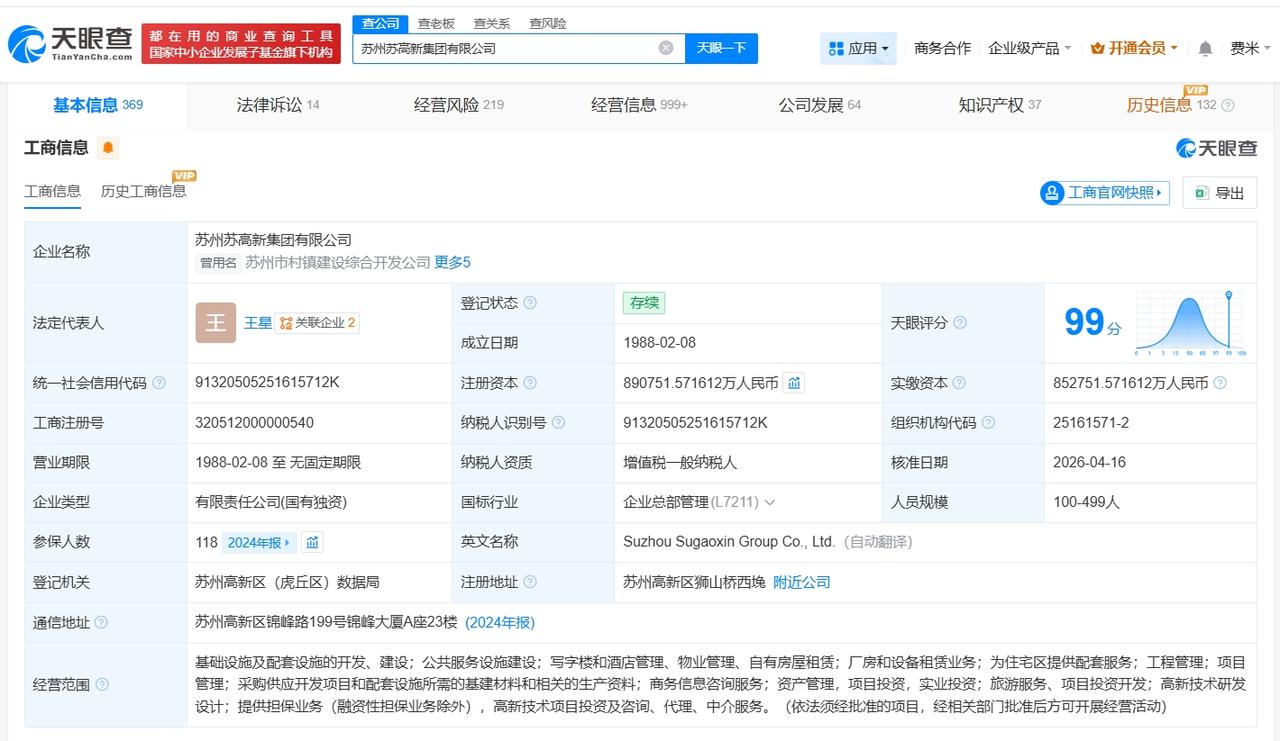Select the 查老板 search tab

[x=436, y=23]
